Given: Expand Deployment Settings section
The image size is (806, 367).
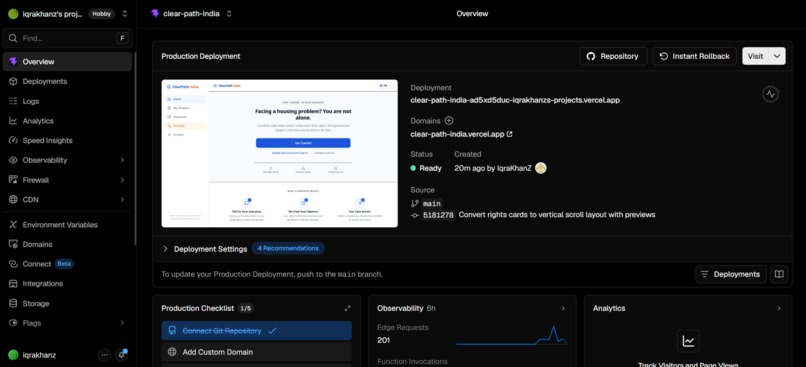Looking at the screenshot, I should tap(166, 249).
